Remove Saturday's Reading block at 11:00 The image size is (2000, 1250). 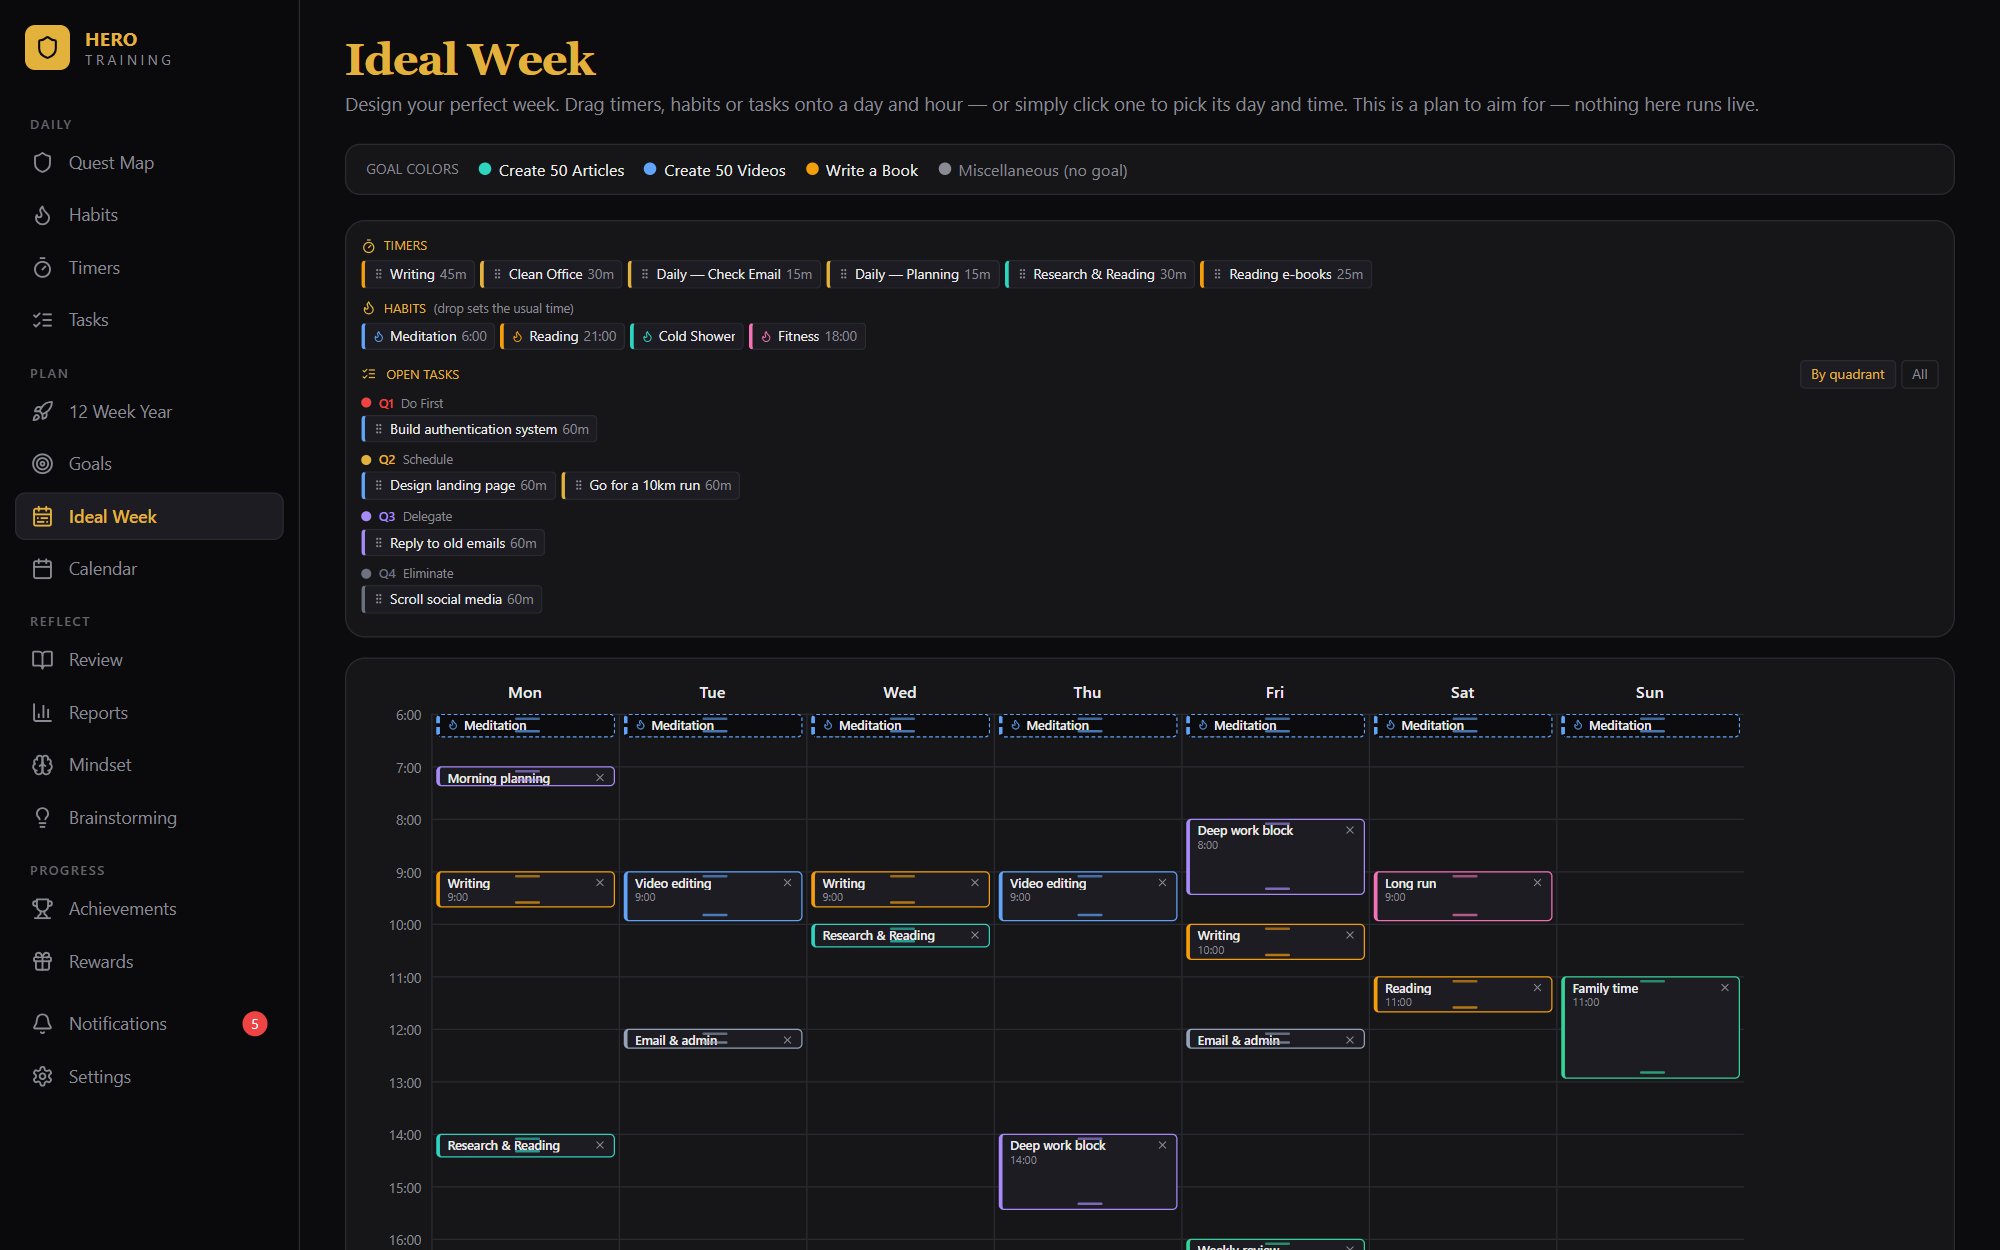coord(1537,987)
